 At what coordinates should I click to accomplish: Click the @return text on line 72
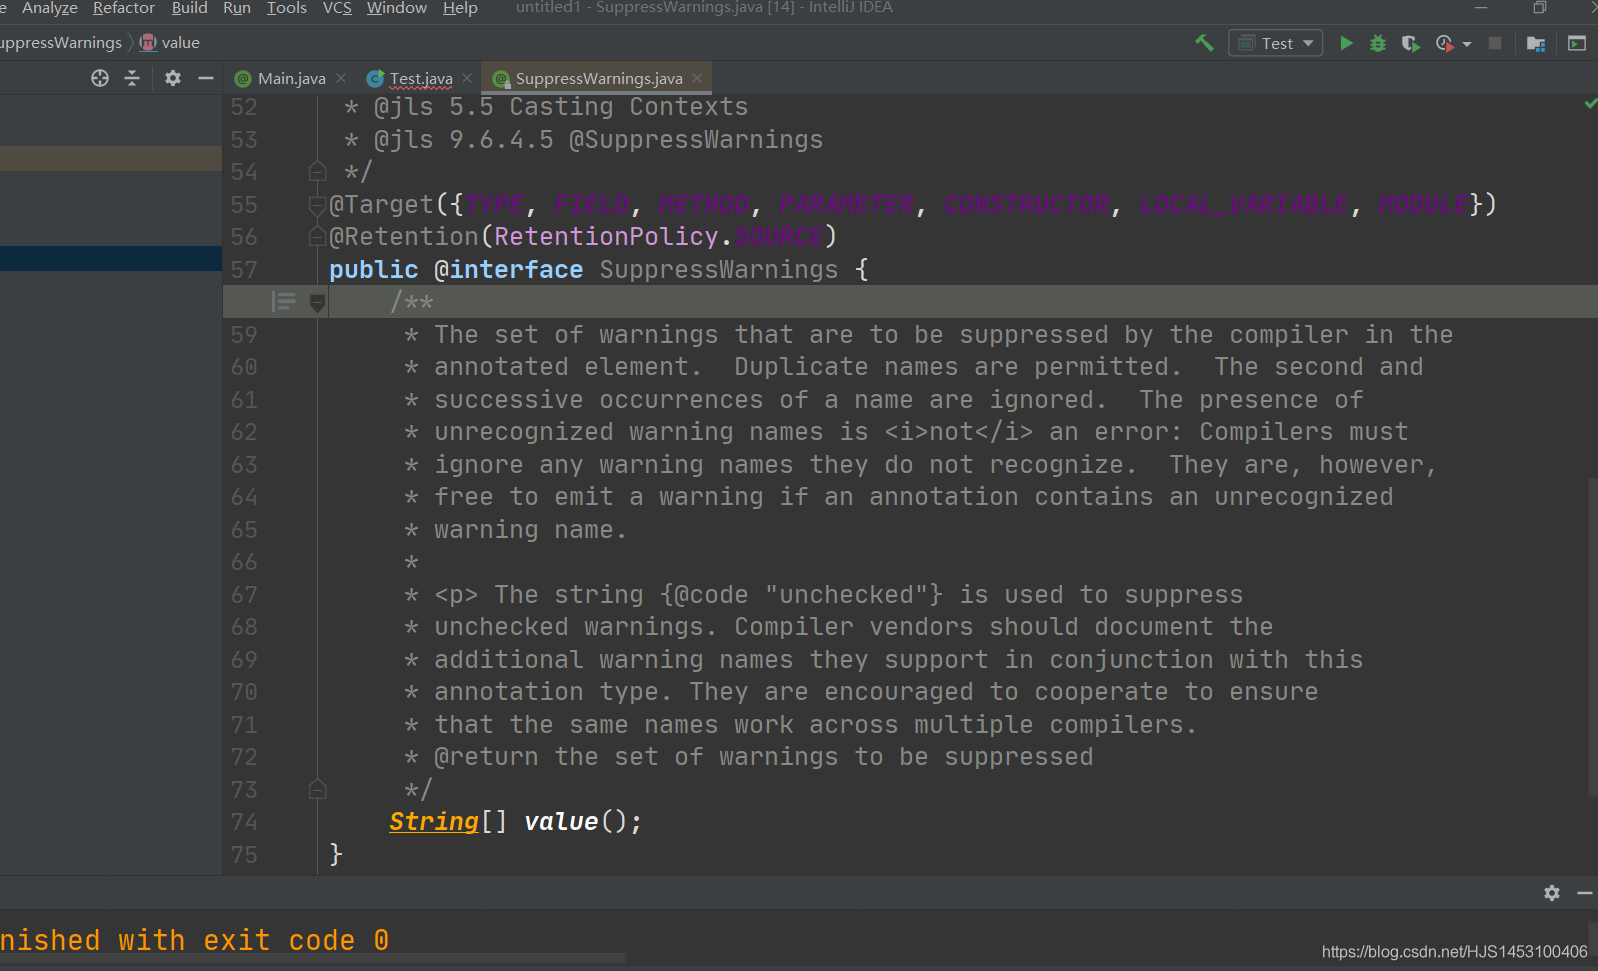point(486,757)
